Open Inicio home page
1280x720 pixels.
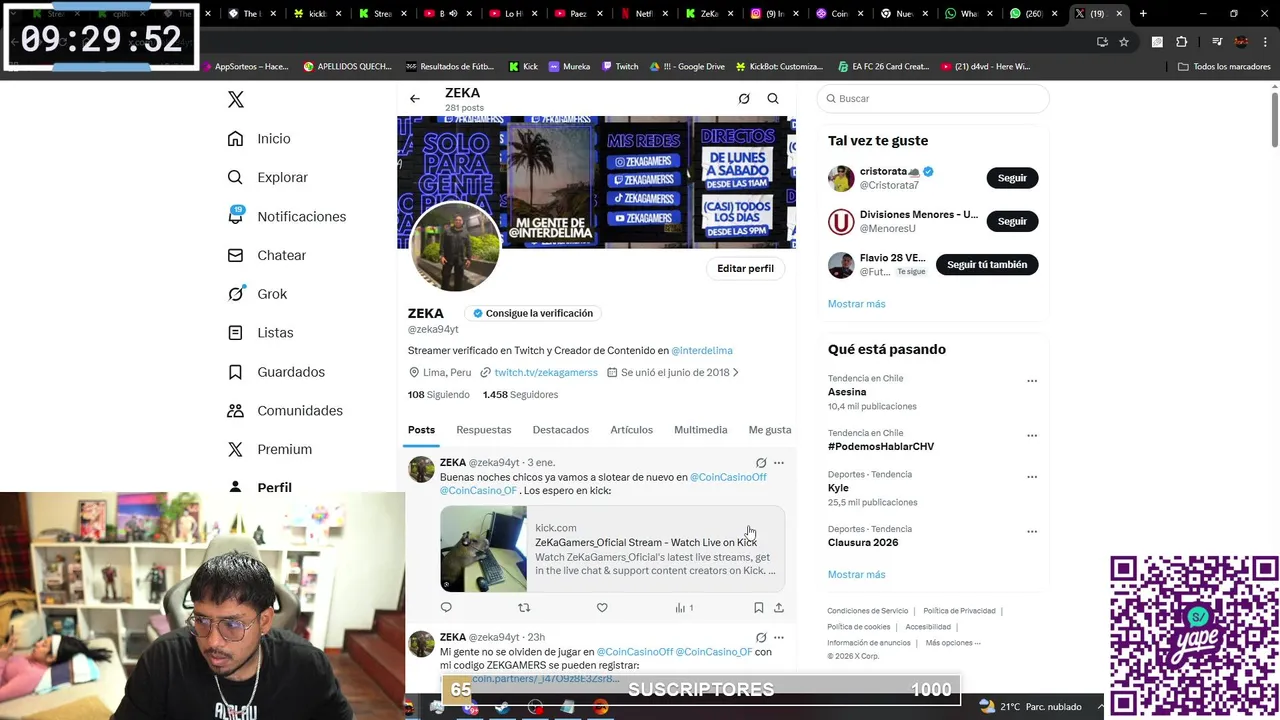click(259, 139)
